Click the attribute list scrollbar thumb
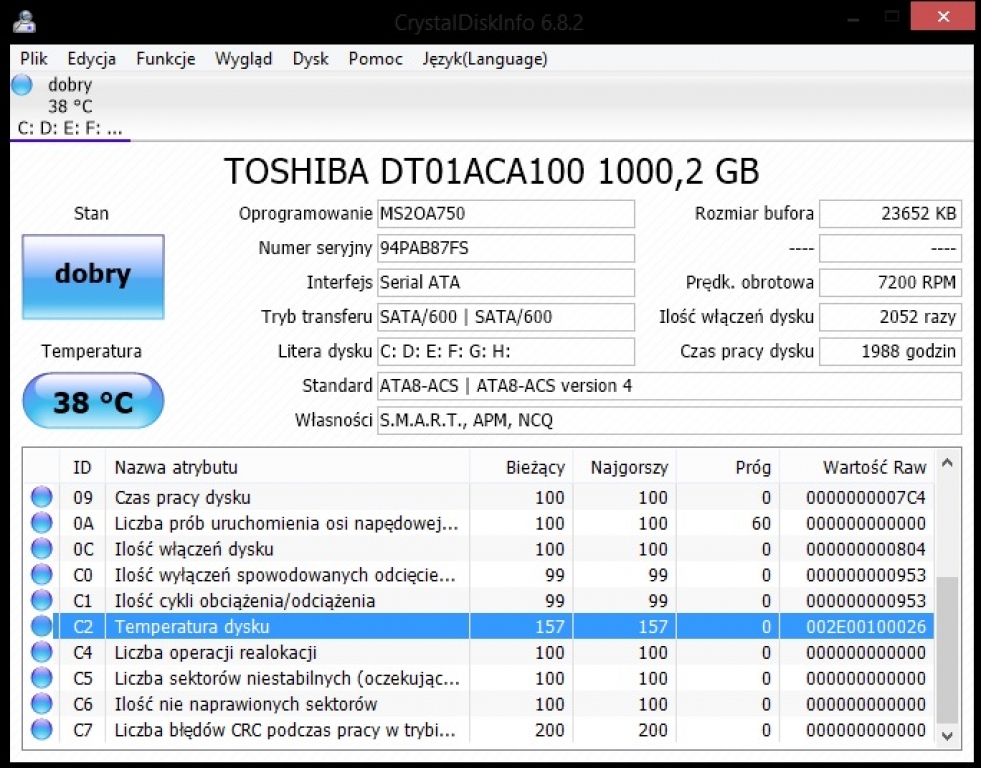Screen dimensions: 981x768 [947, 650]
